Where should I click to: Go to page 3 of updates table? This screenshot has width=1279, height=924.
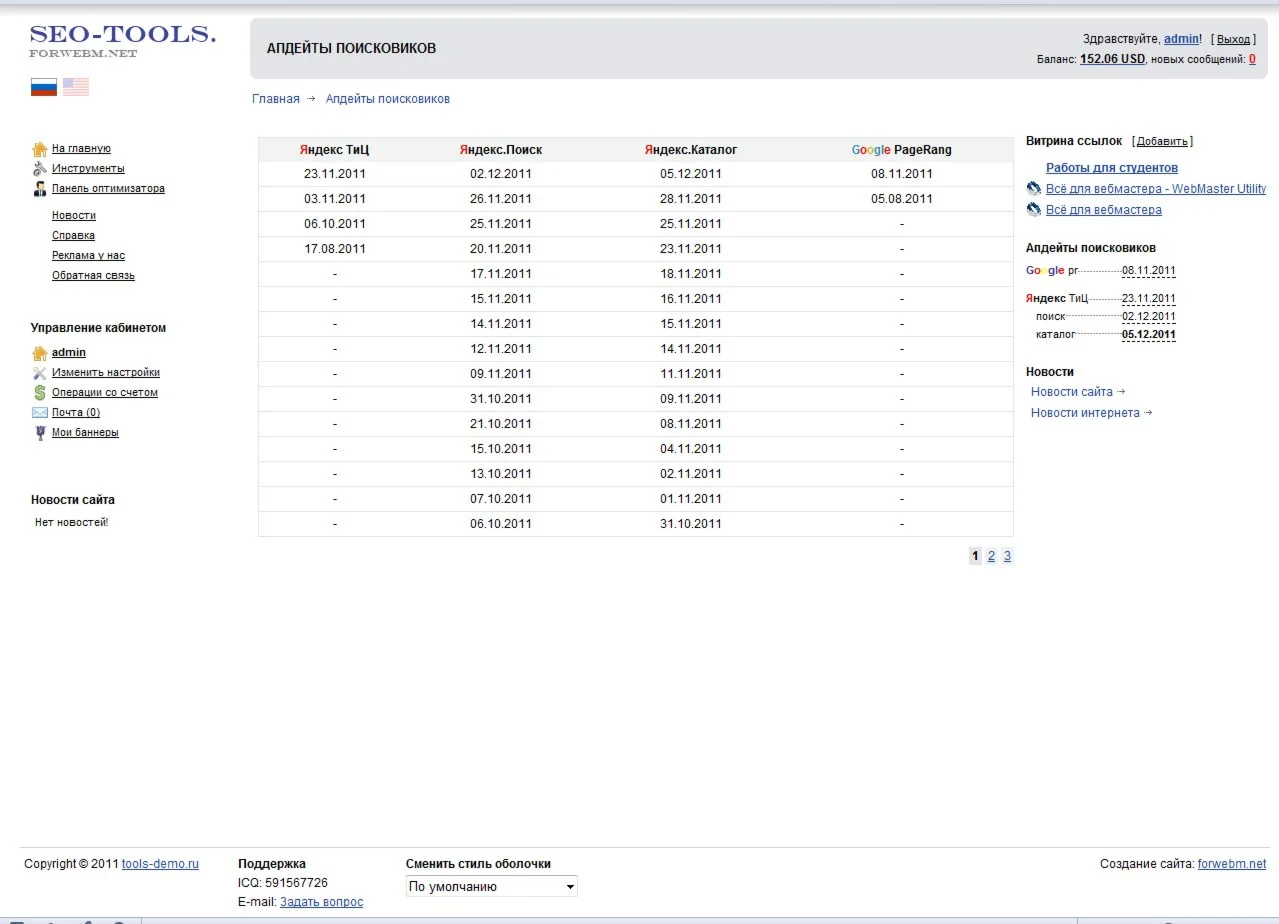1007,557
